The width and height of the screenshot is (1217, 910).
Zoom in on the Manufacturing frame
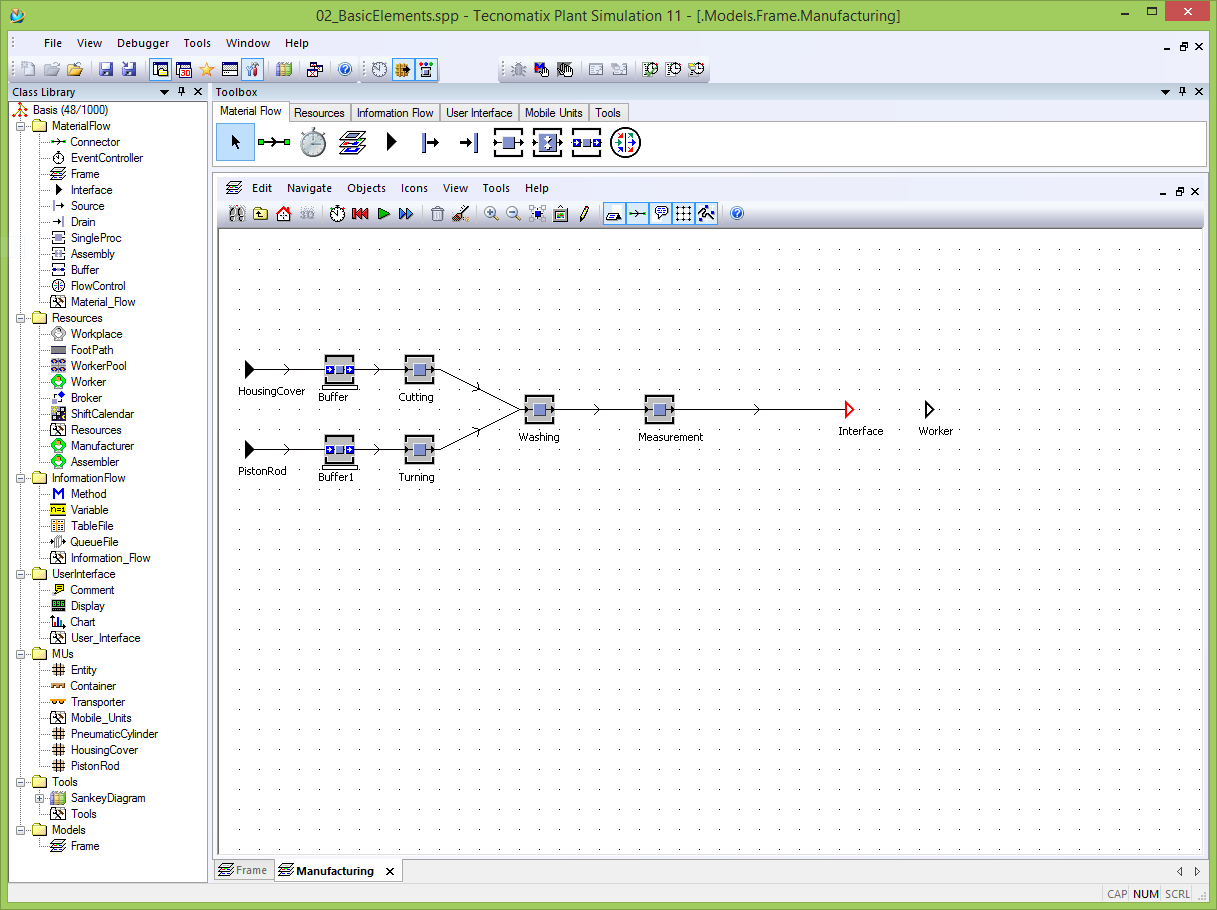pos(491,213)
